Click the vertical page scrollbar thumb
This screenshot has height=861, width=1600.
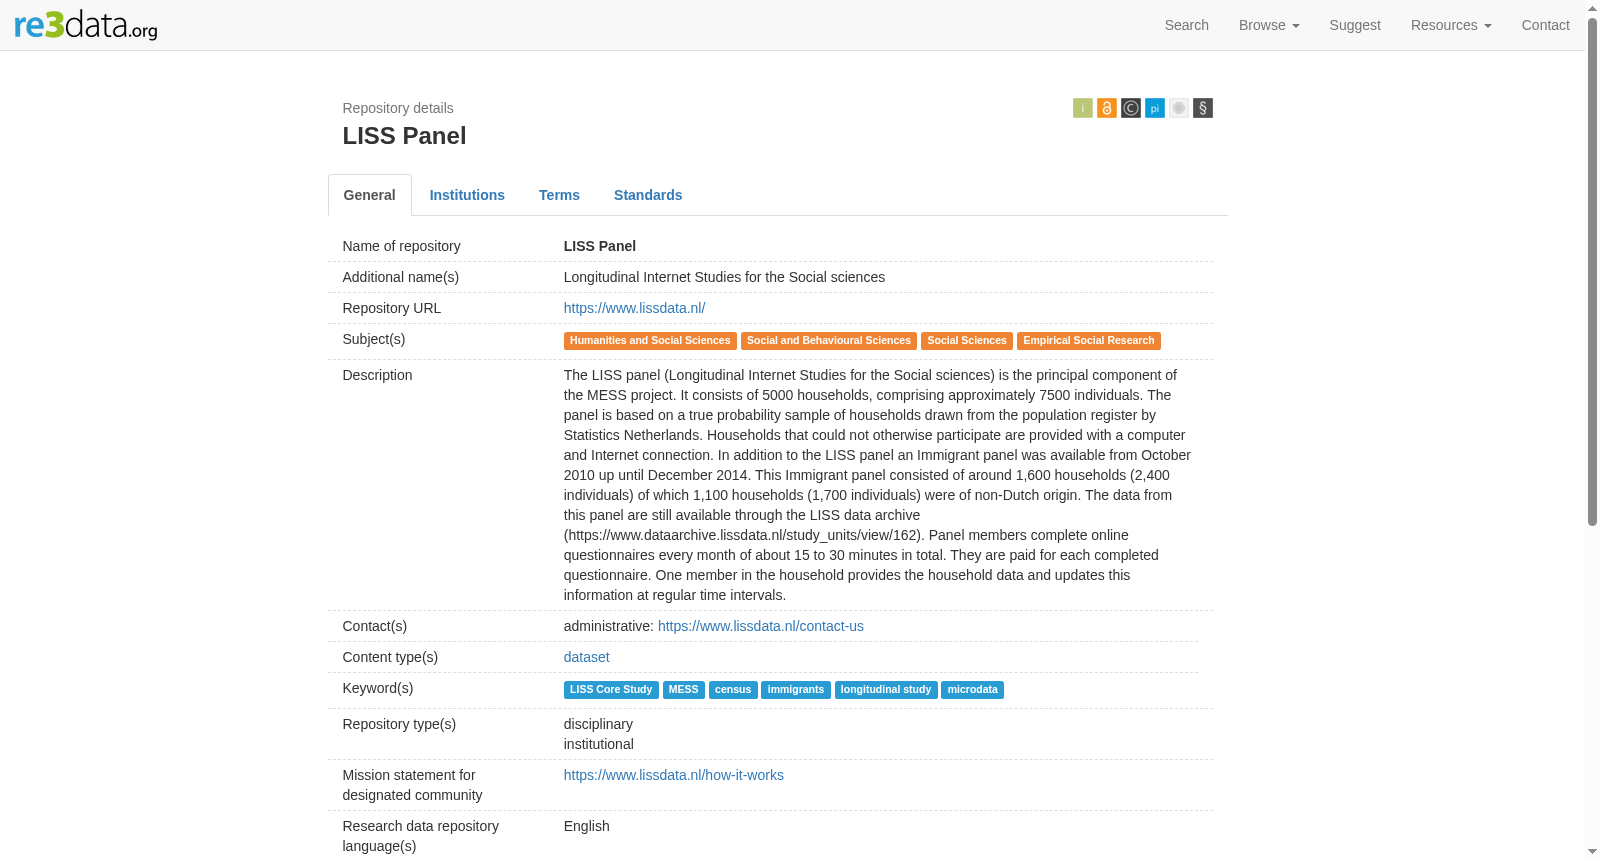coord(1592,270)
